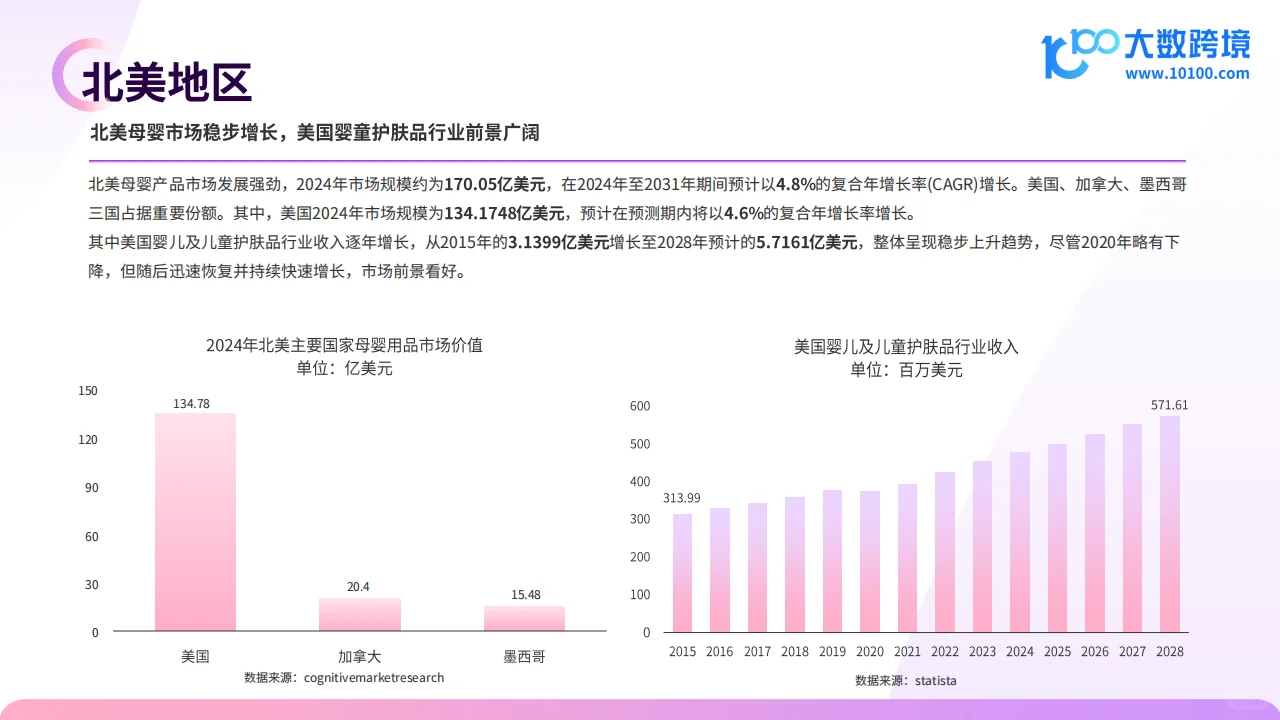Image resolution: width=1280 pixels, height=720 pixels.
Task: Click the purple divider line under the subtitle
Action: (x=638, y=158)
